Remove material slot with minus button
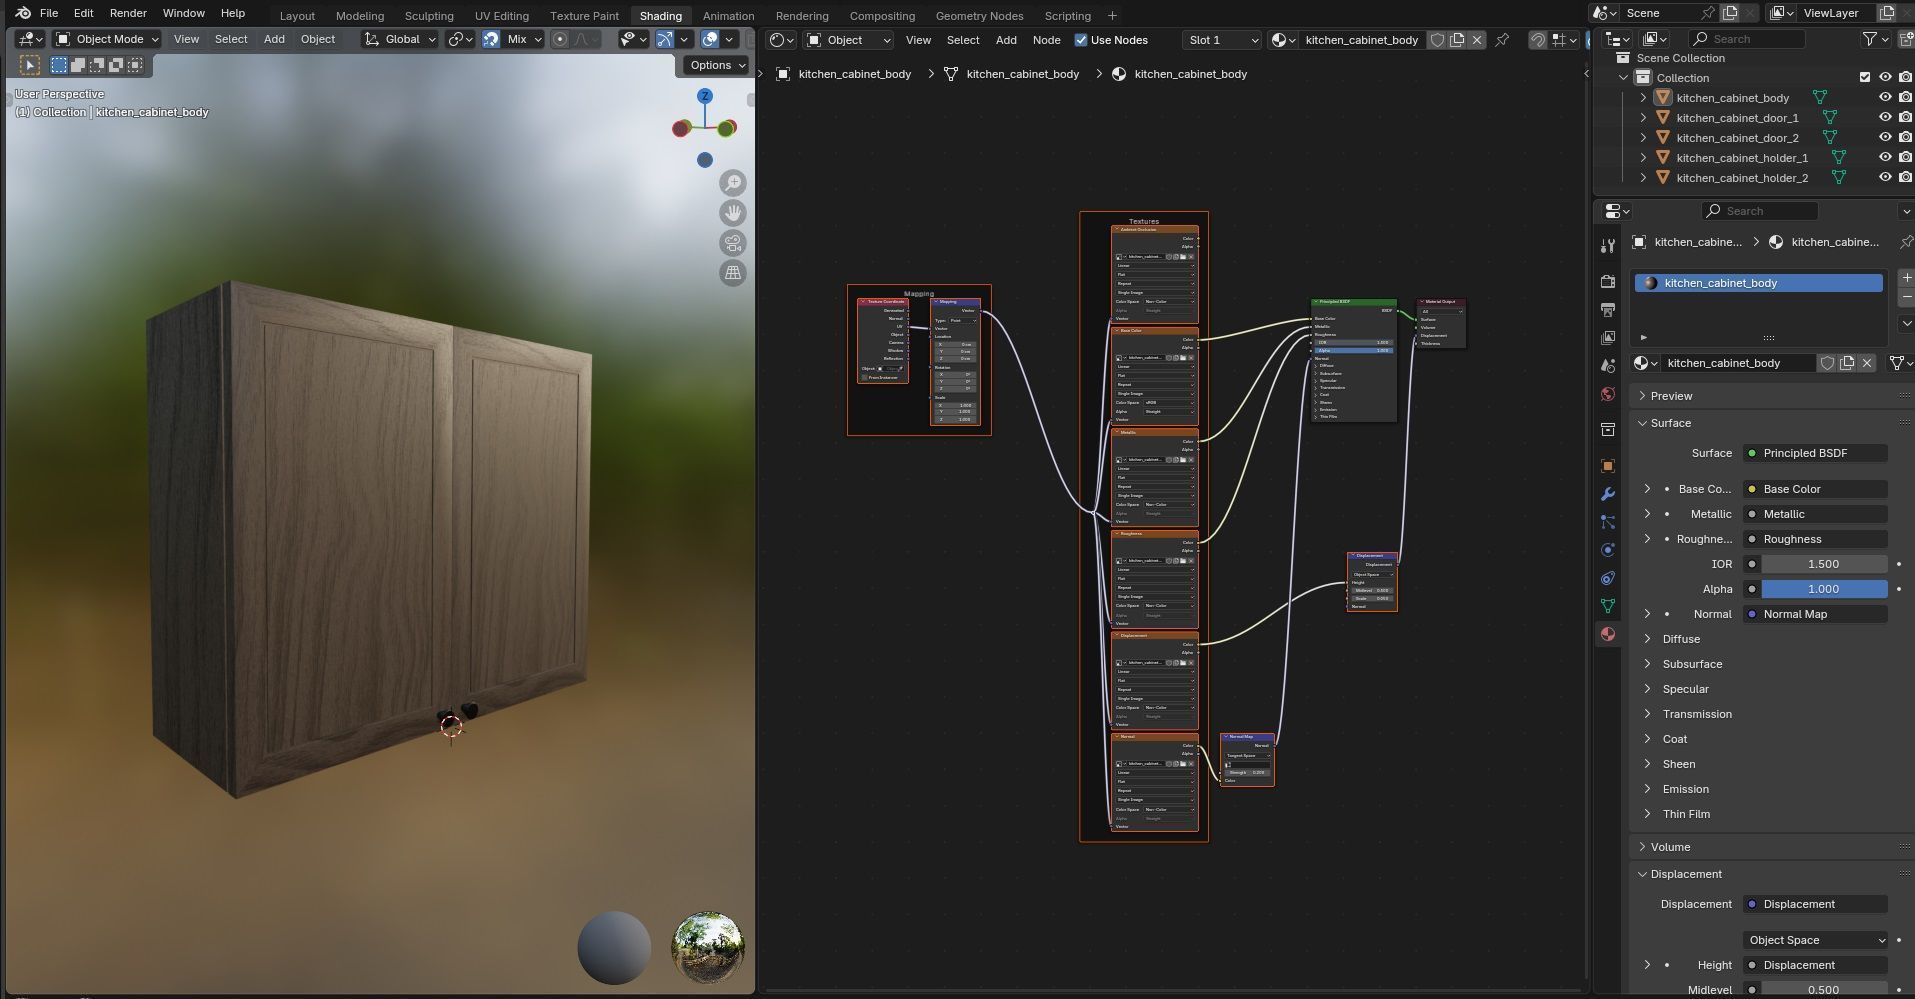 tap(1906, 298)
